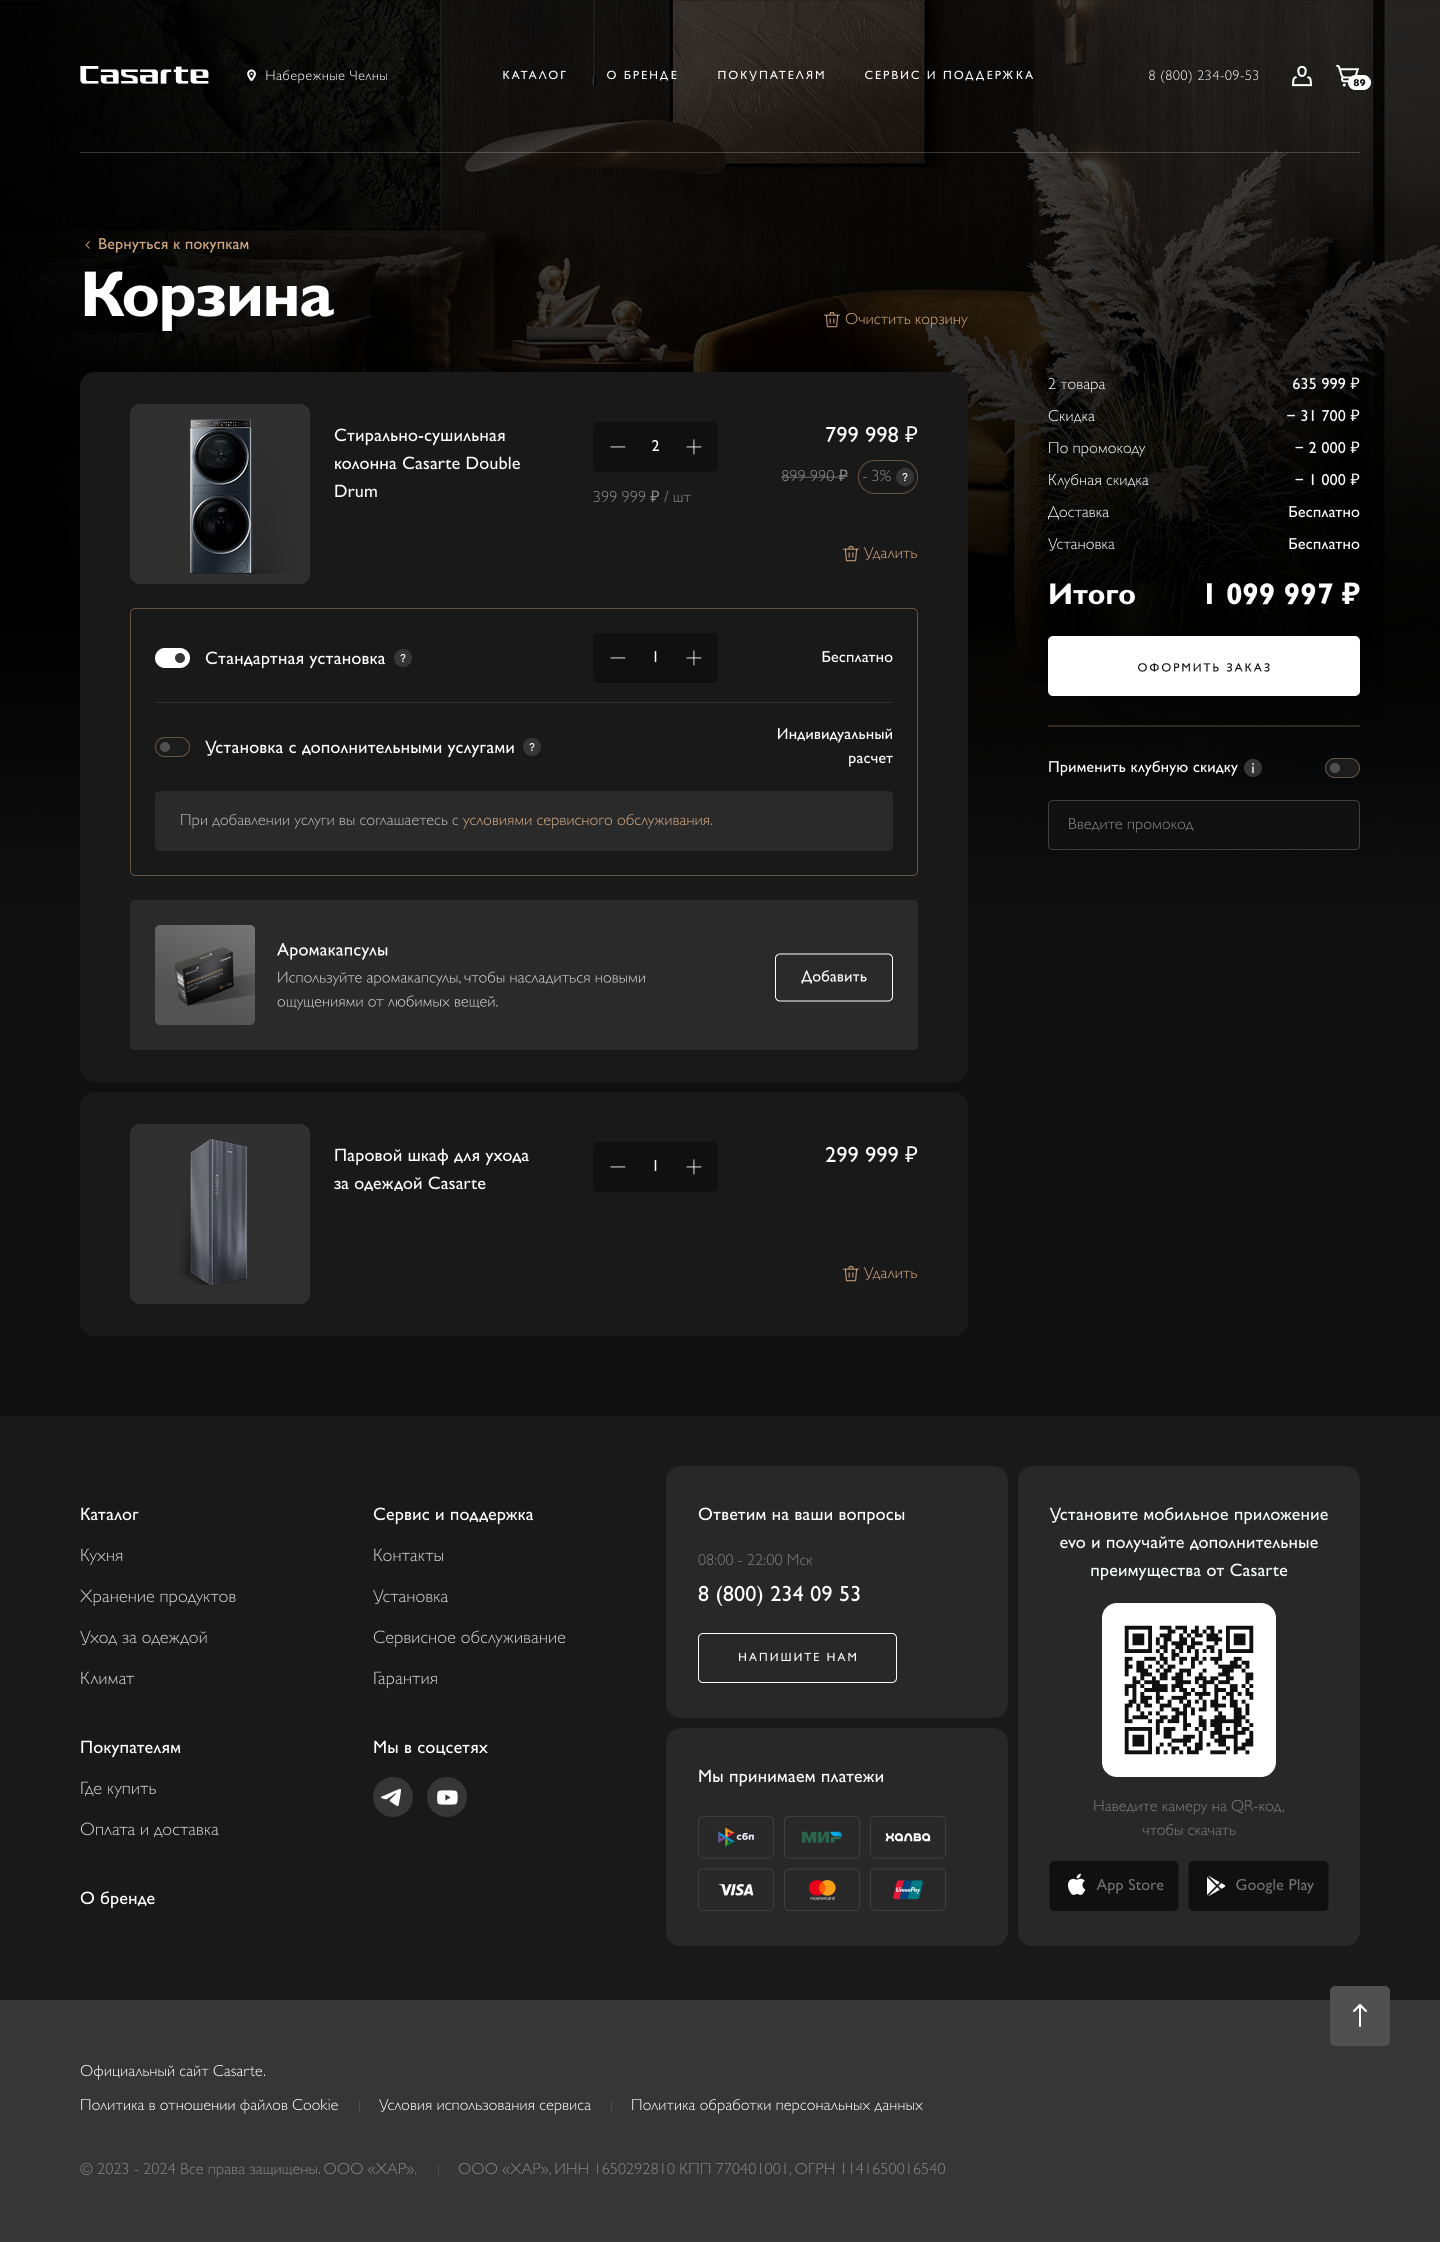Click the scroll-to-top arrow button

pos(1360,2016)
